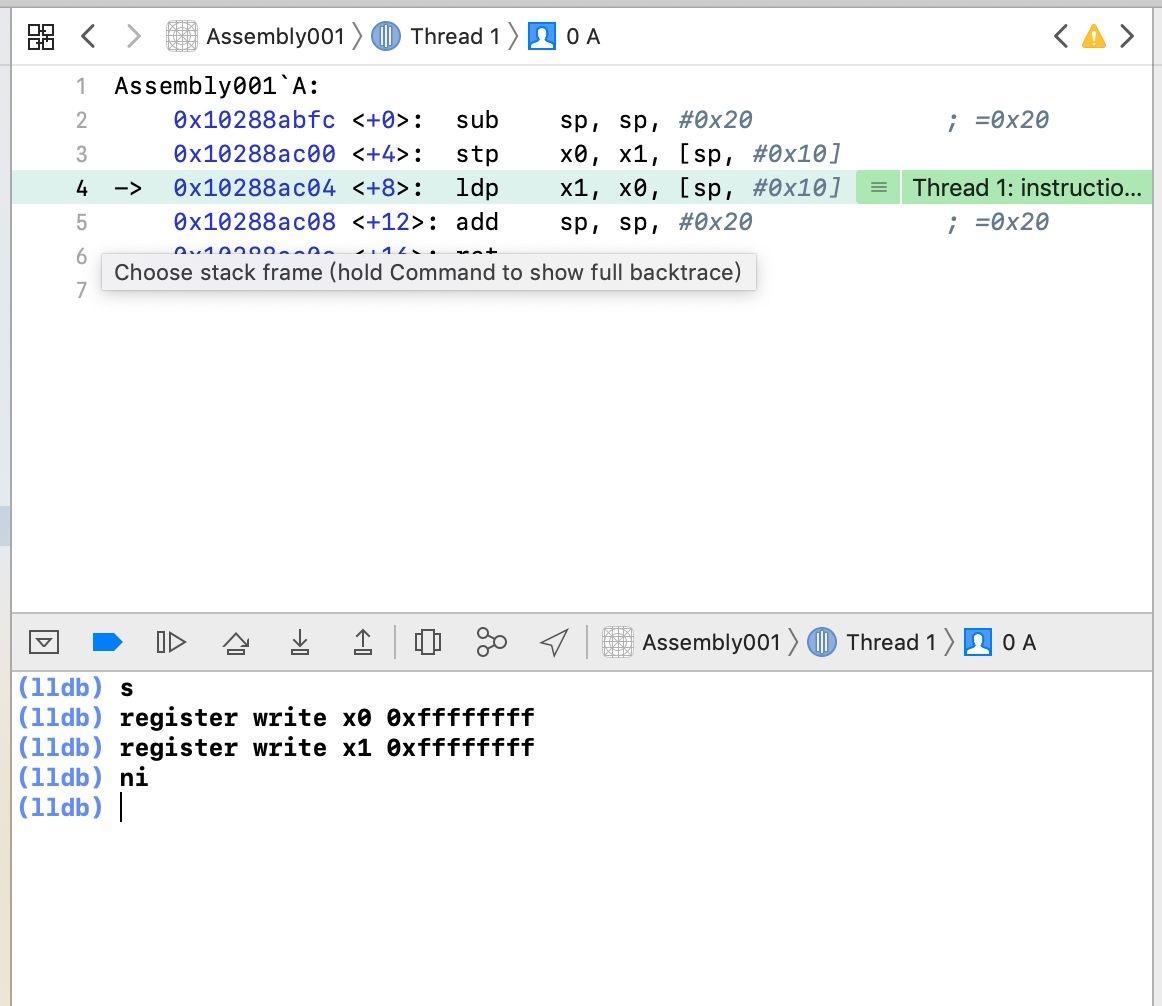Click the 'register write x0 0xffffffff' console line
Viewport: 1162px width, 1006px height.
pos(327,718)
